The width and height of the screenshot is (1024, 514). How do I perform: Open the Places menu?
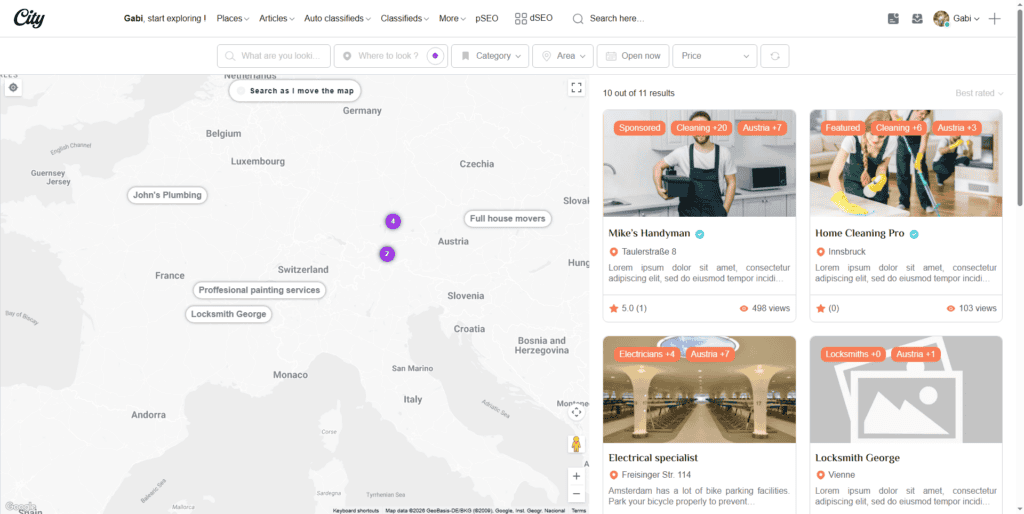pos(234,18)
